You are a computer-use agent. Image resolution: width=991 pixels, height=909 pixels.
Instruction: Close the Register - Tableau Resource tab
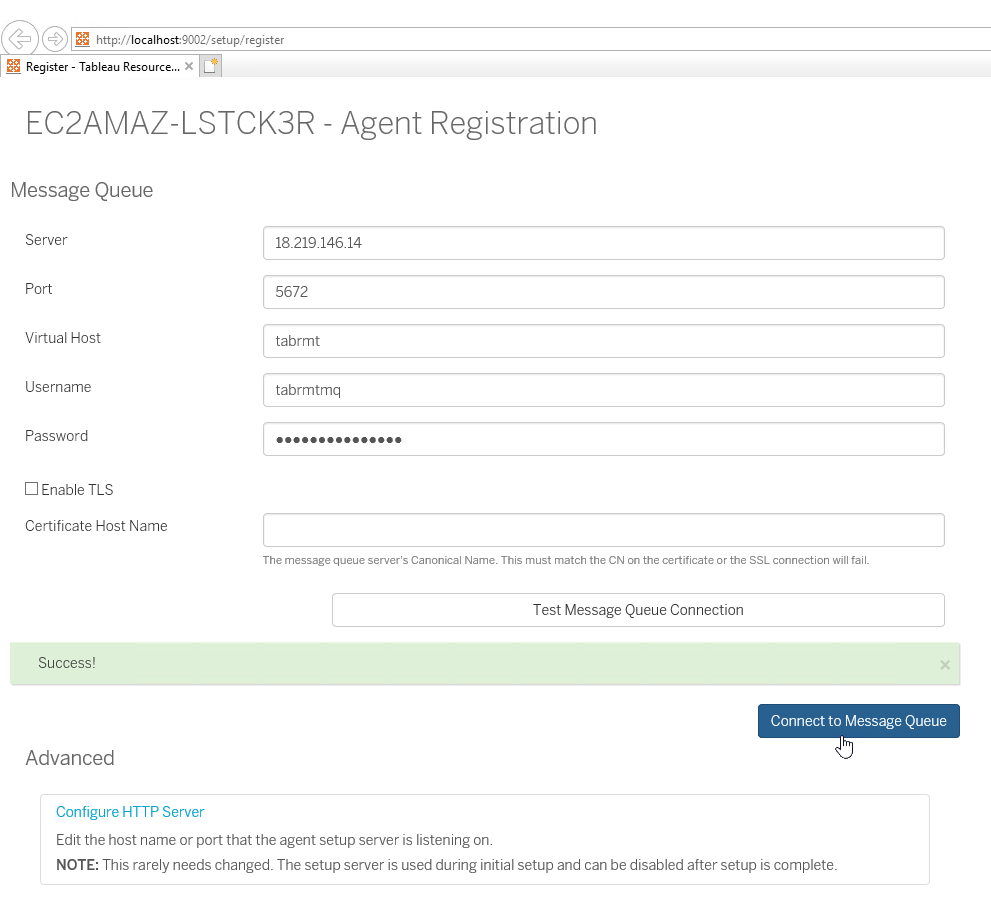189,66
